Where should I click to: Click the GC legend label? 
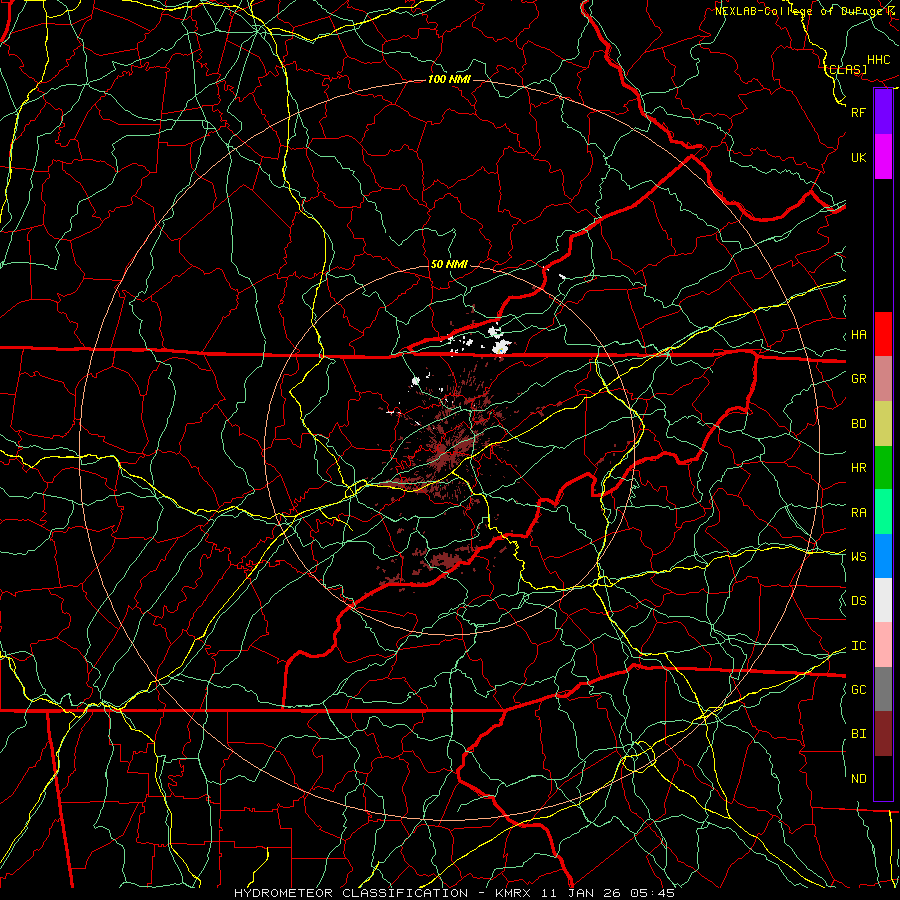pyautogui.click(x=858, y=689)
